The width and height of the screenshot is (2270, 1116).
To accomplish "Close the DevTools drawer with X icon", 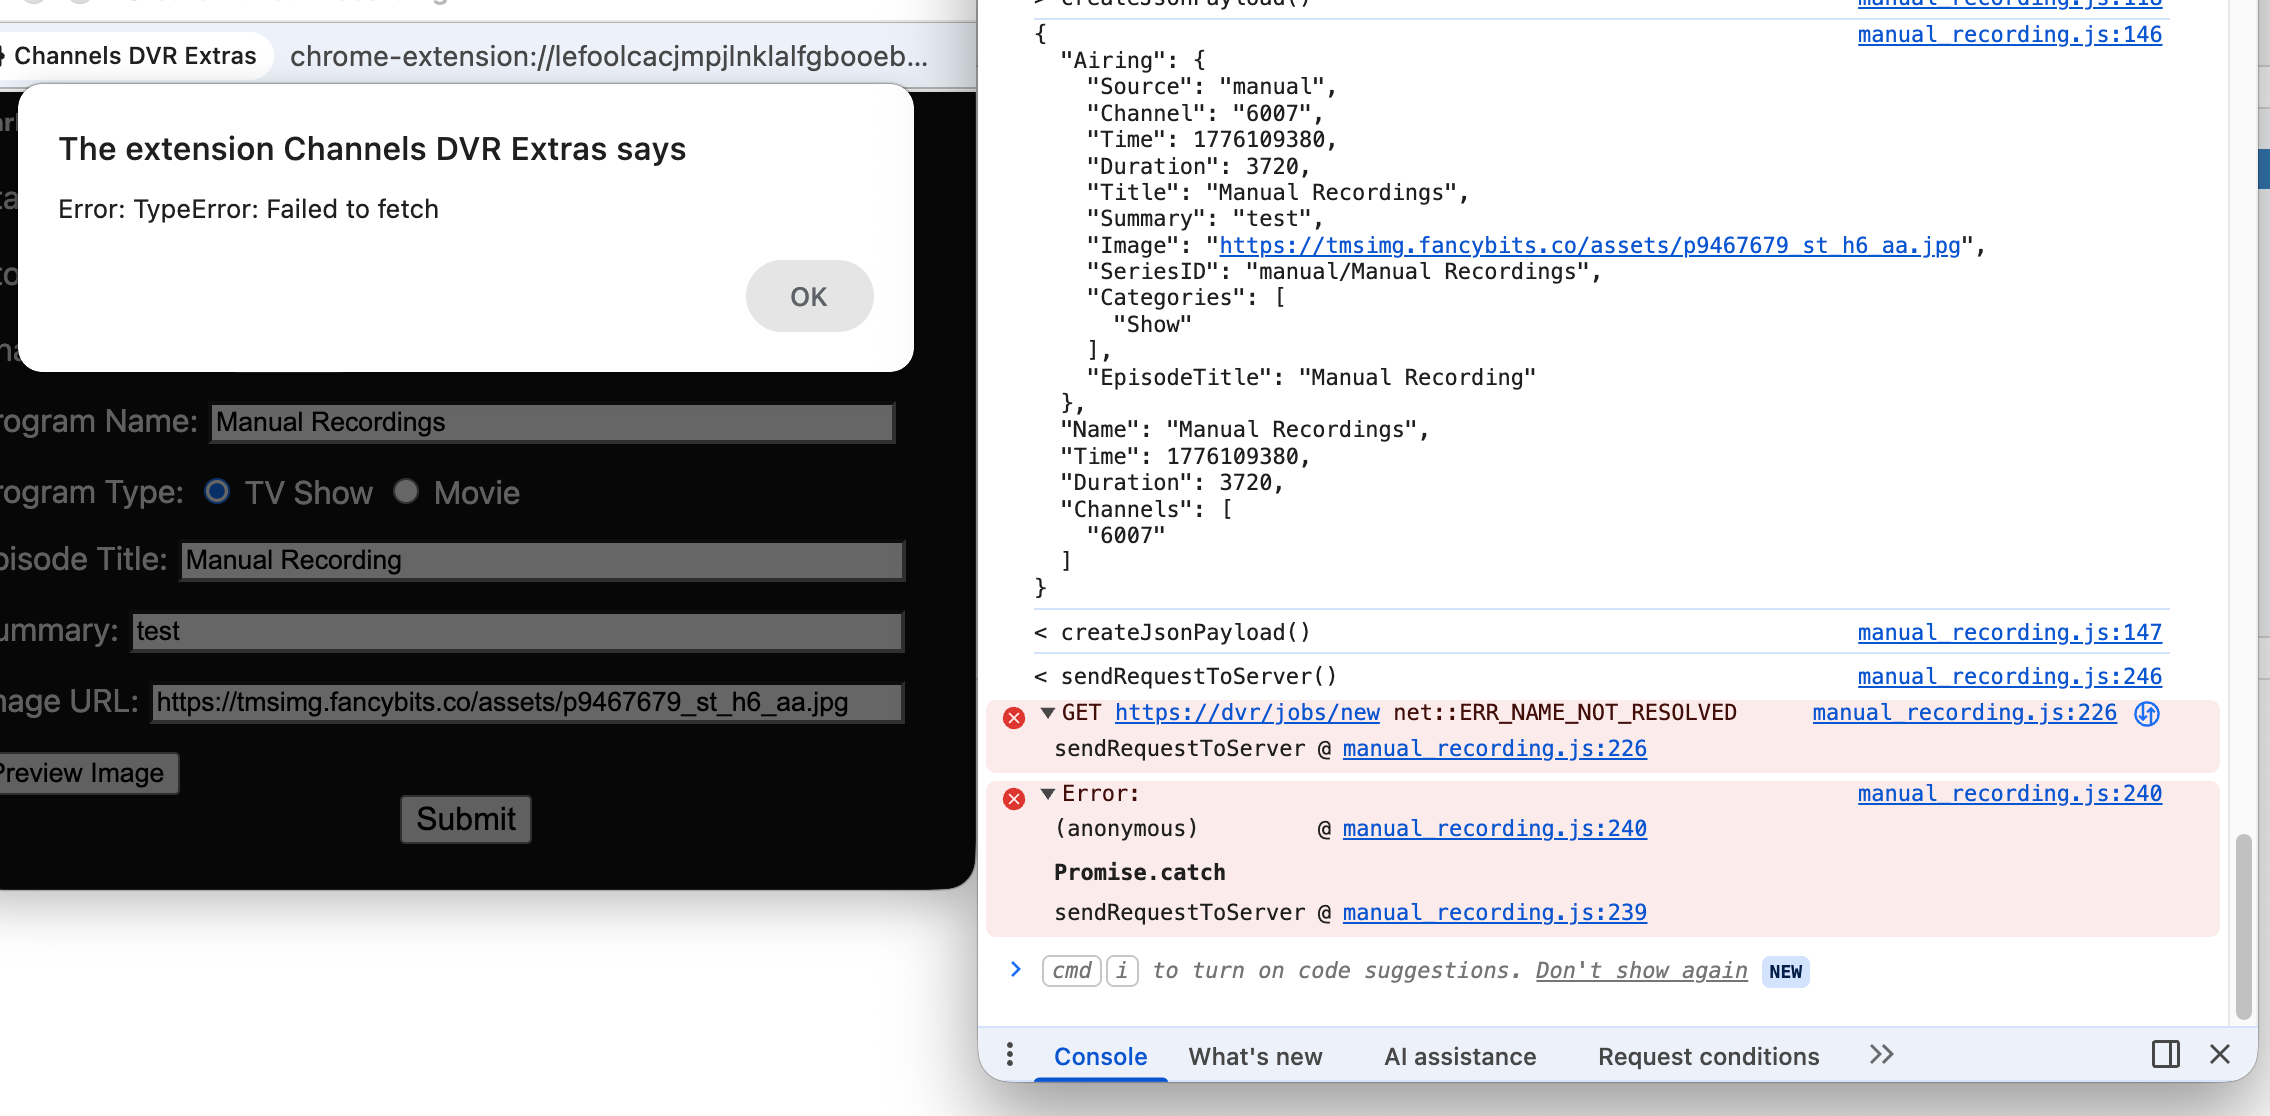I will (2220, 1054).
